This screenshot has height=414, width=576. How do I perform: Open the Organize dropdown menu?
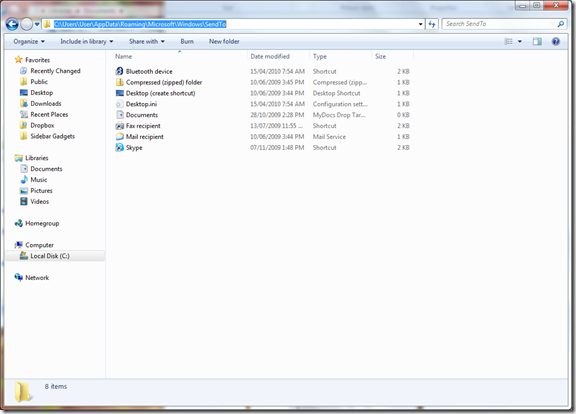29,42
